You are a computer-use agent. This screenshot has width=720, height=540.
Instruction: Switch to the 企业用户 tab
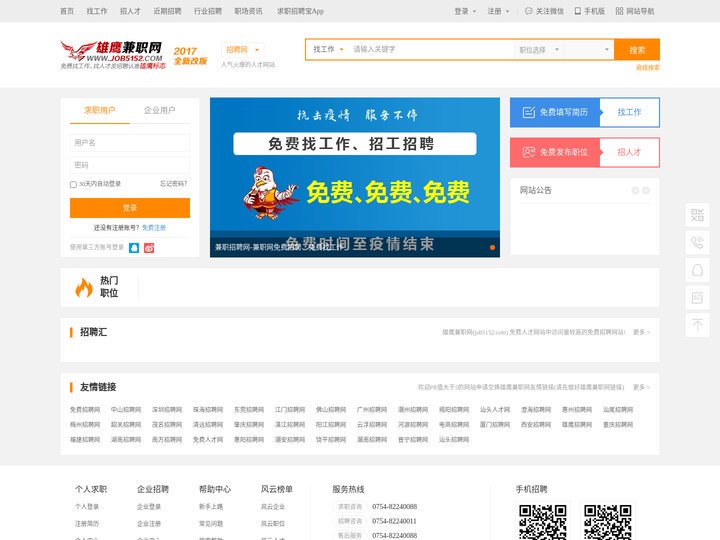pyautogui.click(x=159, y=110)
